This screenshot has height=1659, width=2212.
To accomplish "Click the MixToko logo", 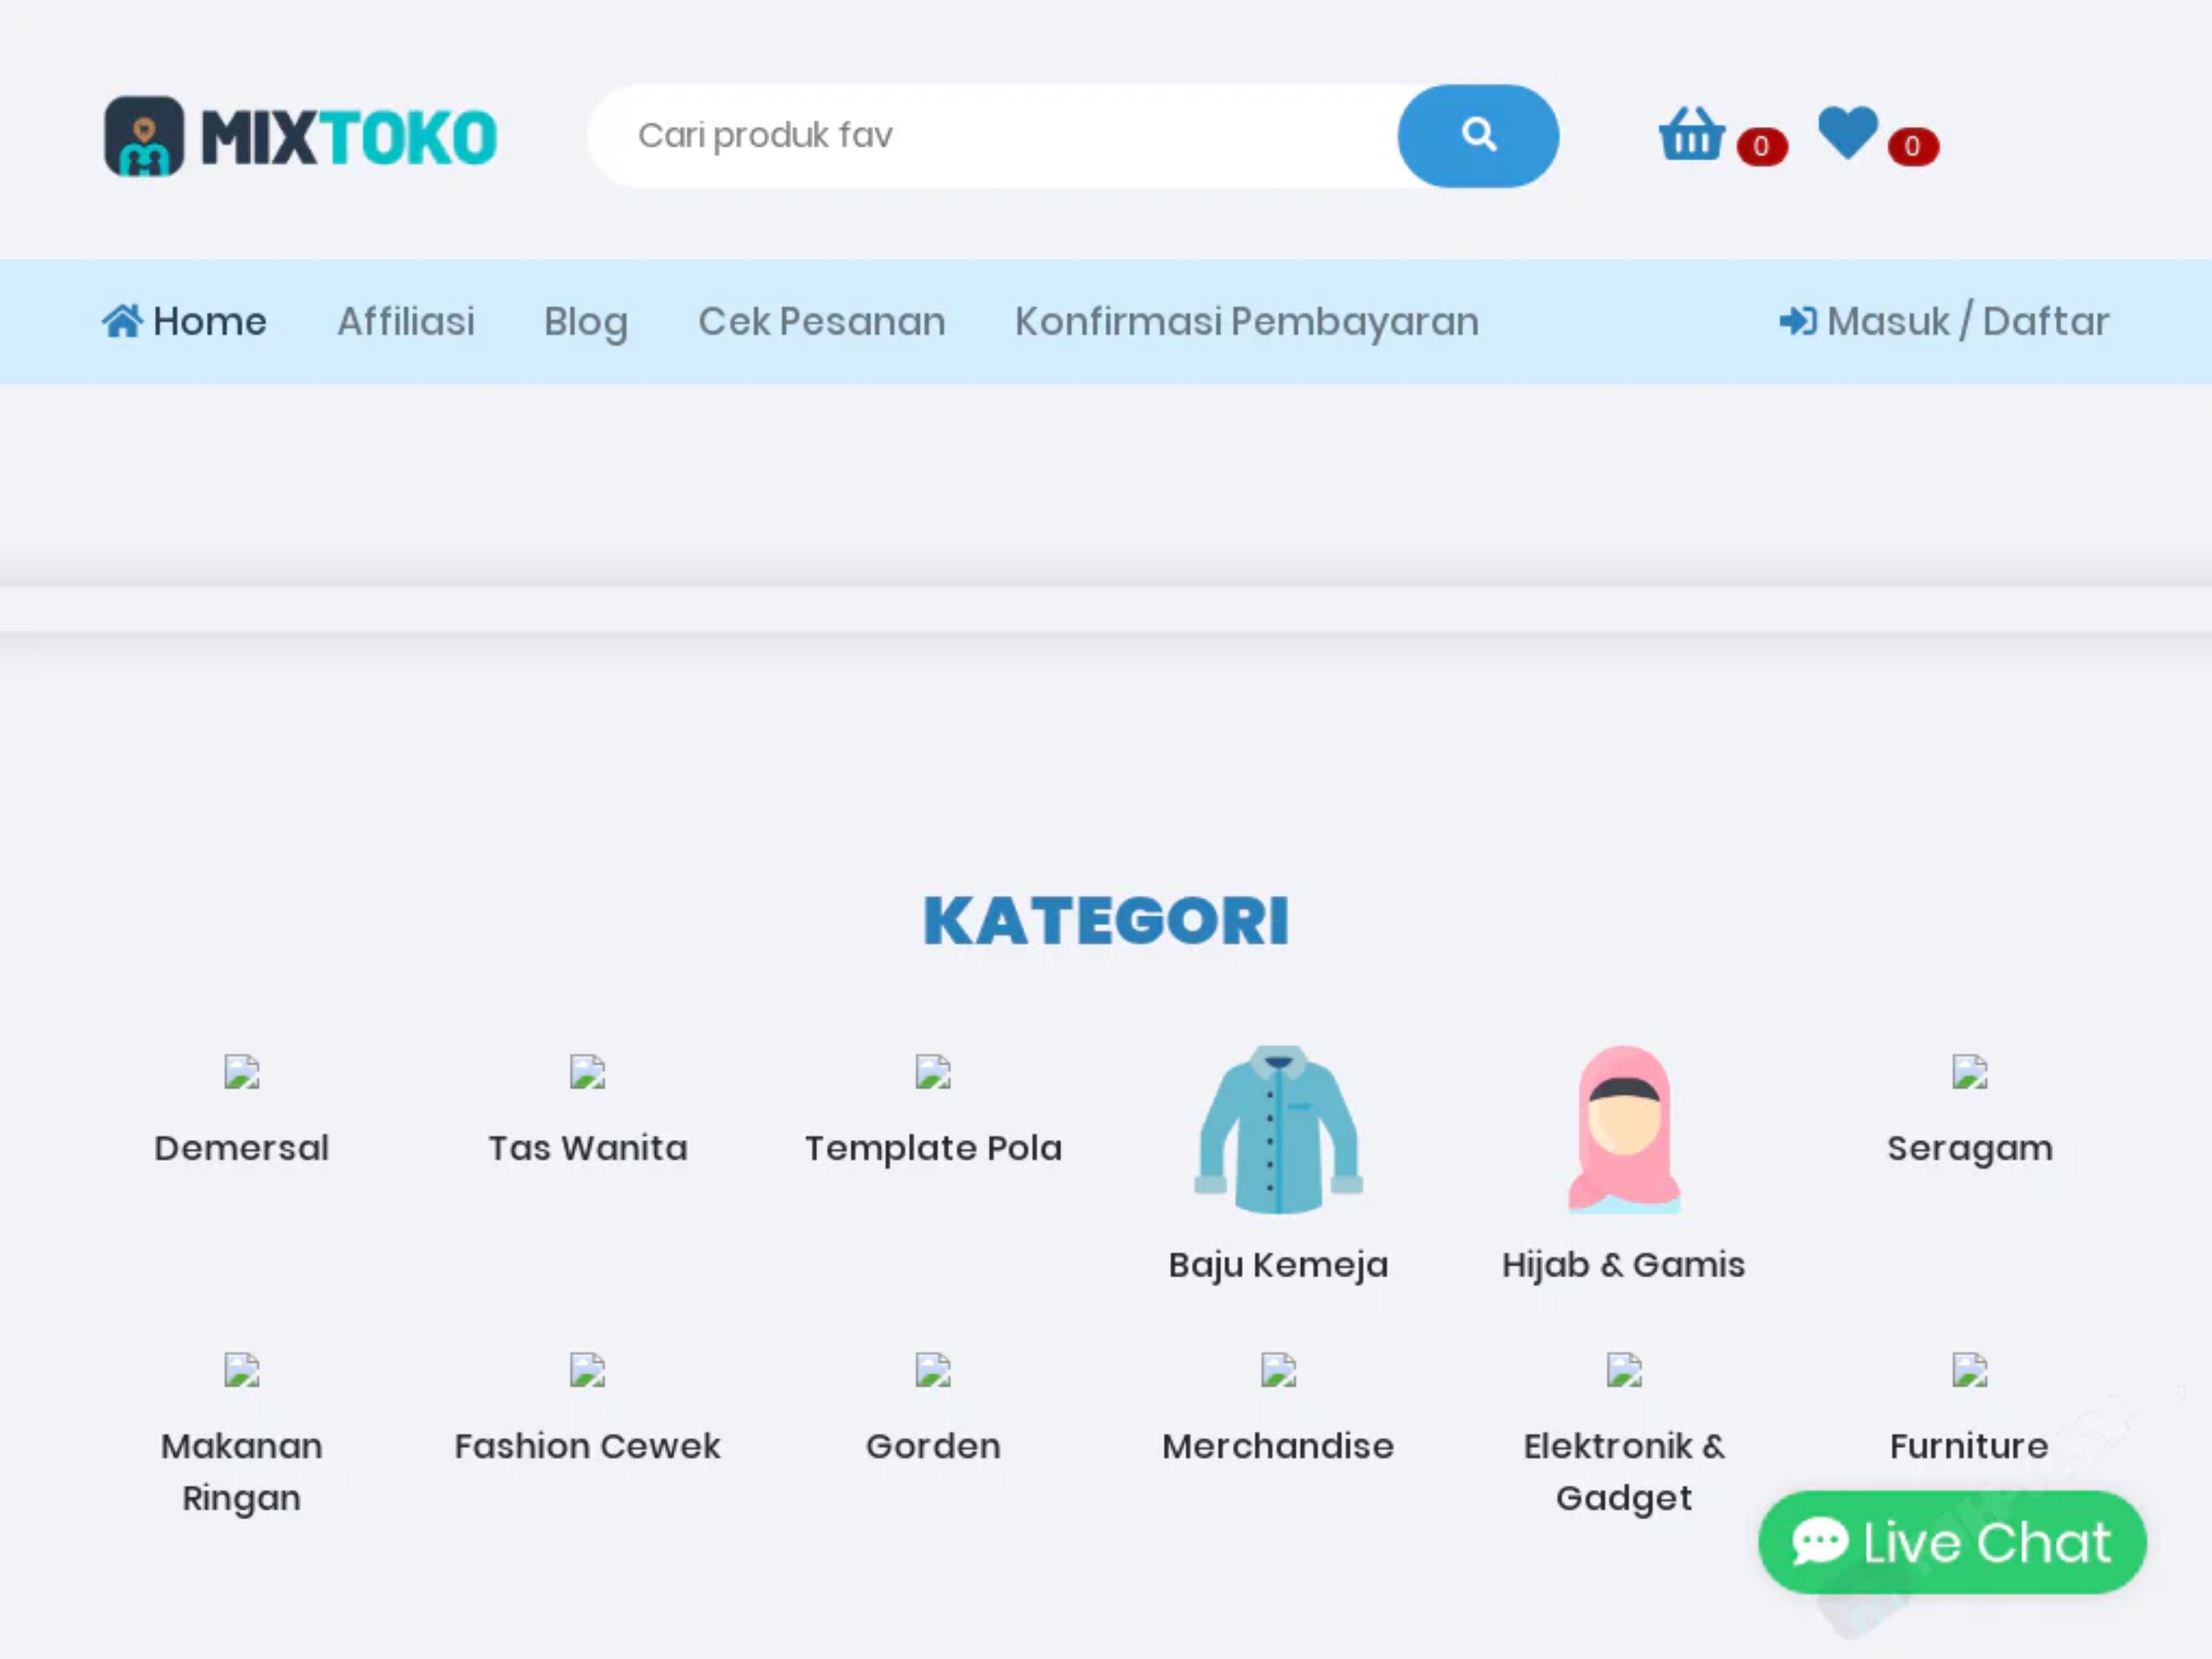I will click(300, 136).
